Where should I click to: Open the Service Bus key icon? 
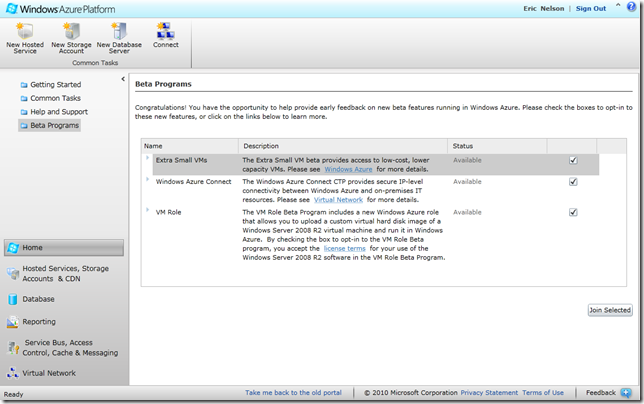pyautogui.click(x=13, y=348)
